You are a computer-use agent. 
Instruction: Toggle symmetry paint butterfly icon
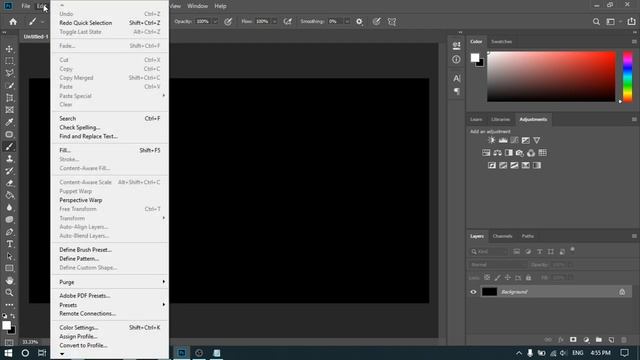click(392, 22)
